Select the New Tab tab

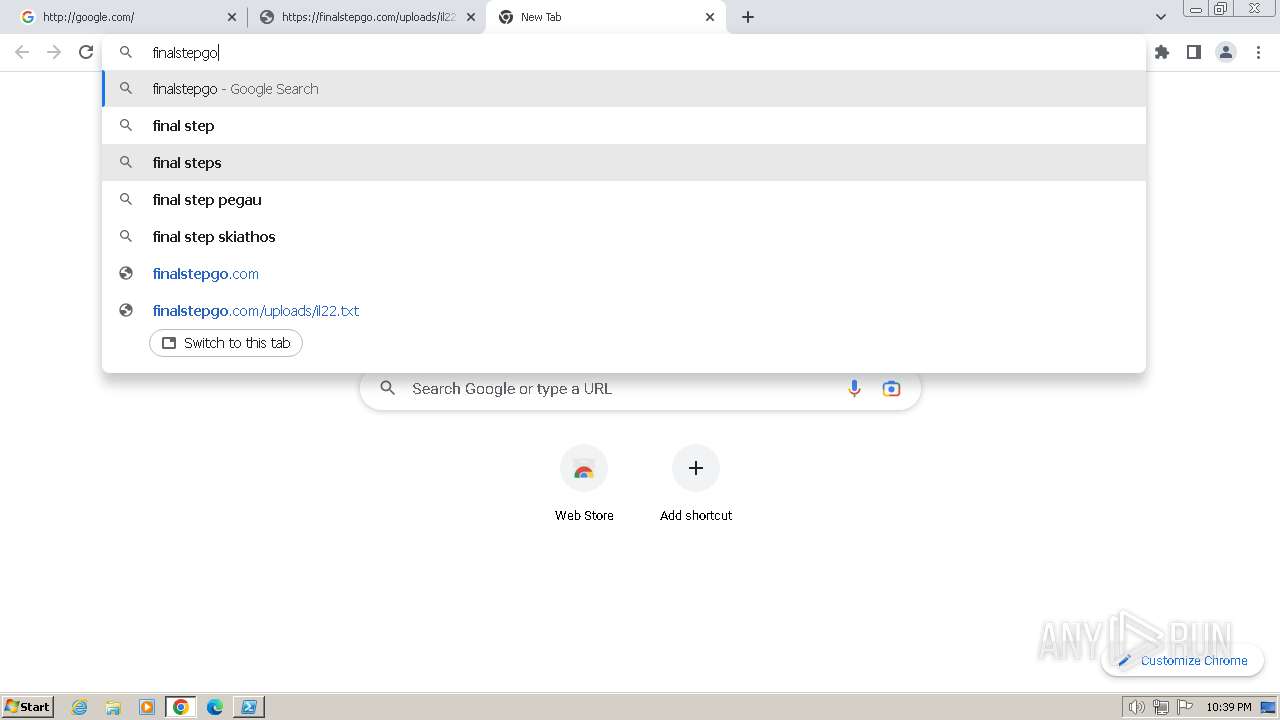605,17
